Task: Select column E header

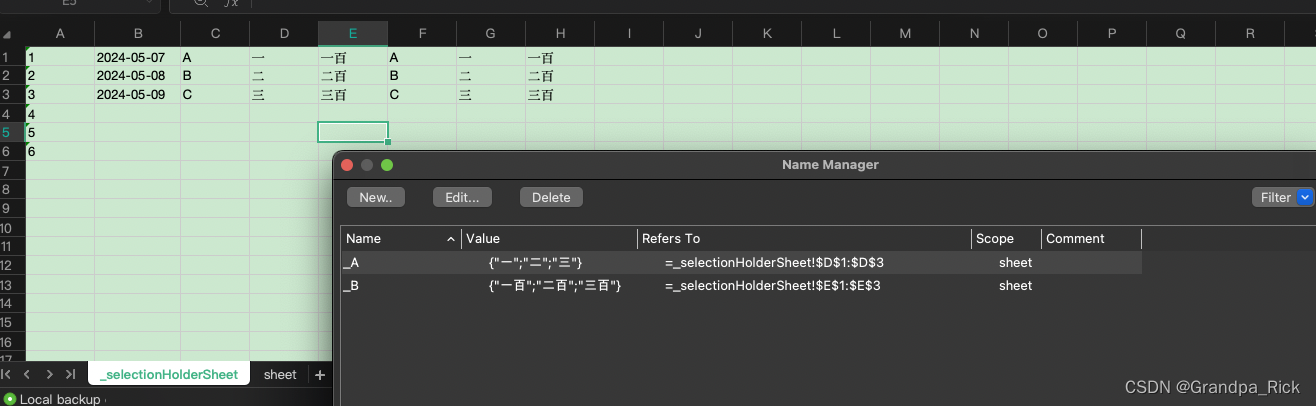Action: tap(353, 34)
